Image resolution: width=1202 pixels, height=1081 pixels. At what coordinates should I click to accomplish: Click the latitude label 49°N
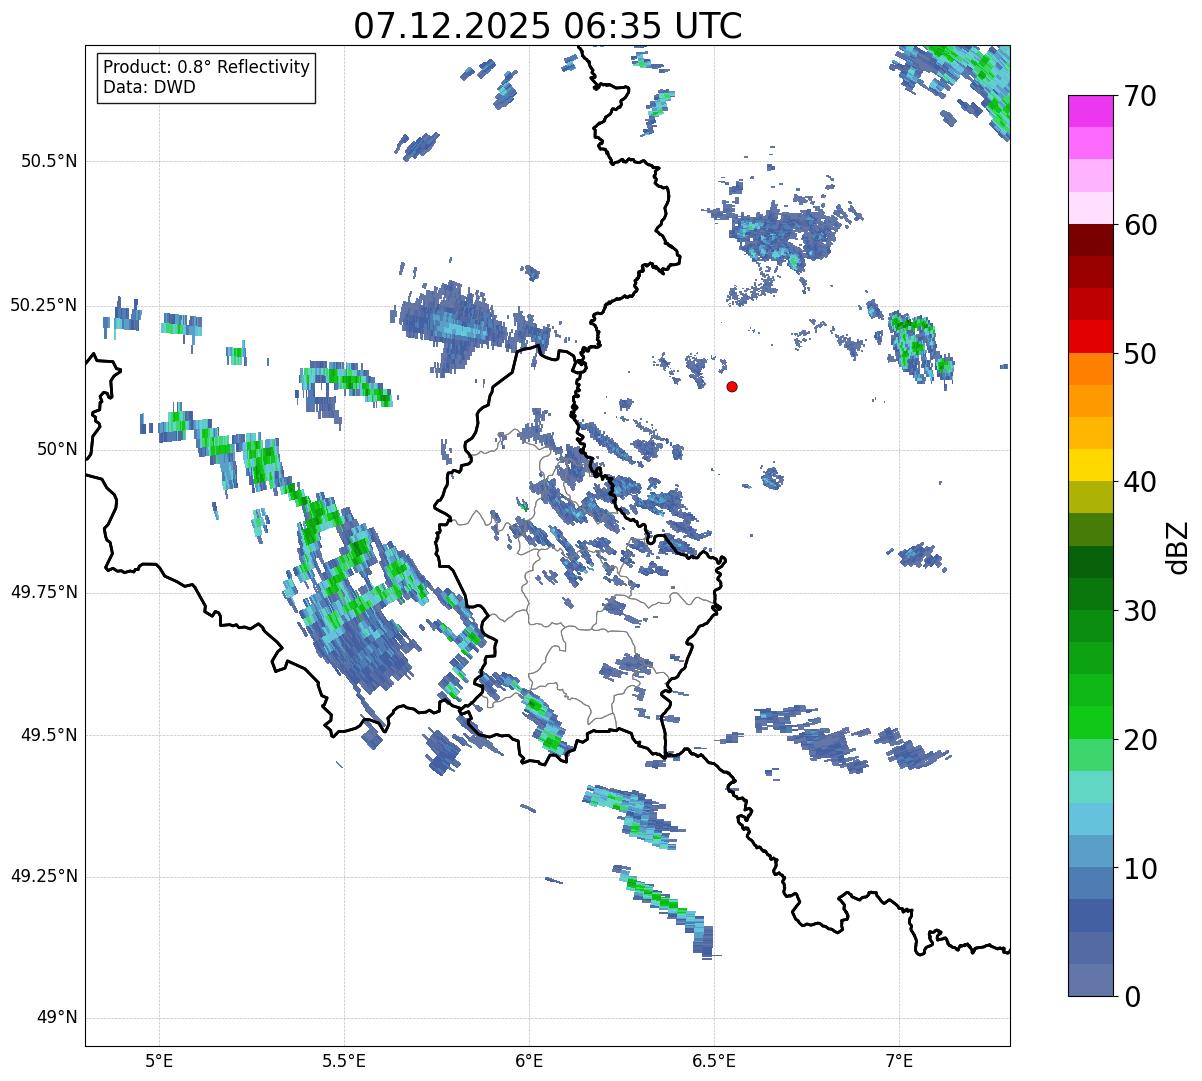[x=57, y=1018]
